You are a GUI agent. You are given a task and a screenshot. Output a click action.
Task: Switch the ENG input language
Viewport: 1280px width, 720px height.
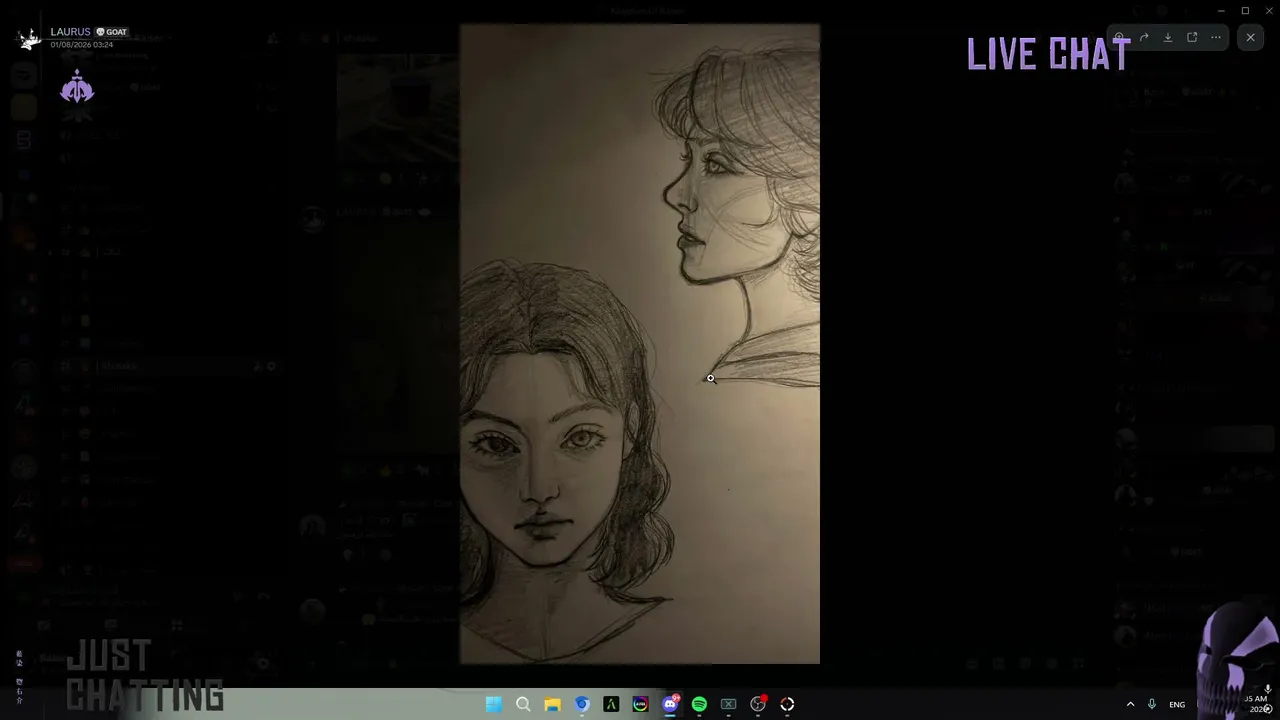click(x=1177, y=705)
